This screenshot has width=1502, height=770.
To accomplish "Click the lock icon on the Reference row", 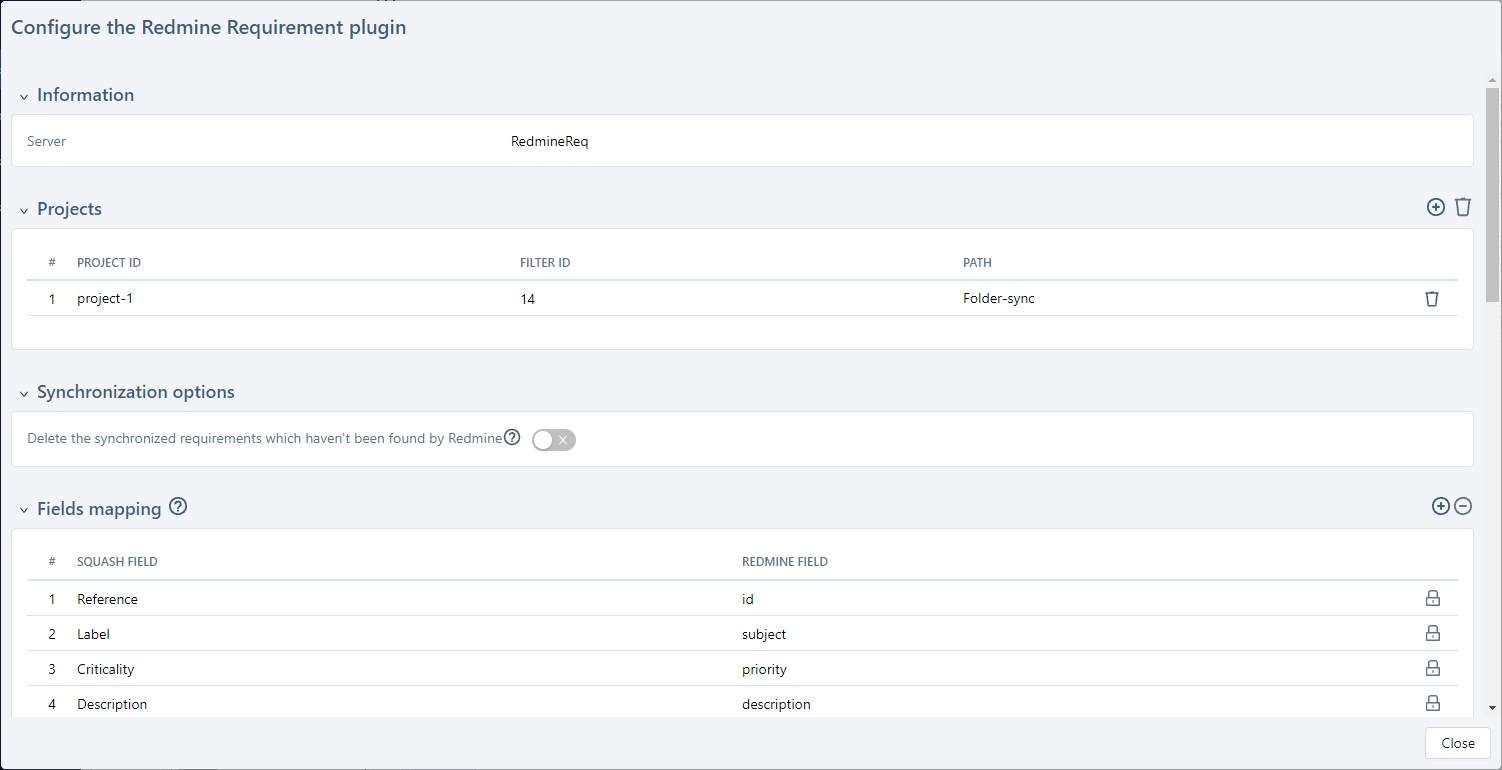I will point(1433,597).
